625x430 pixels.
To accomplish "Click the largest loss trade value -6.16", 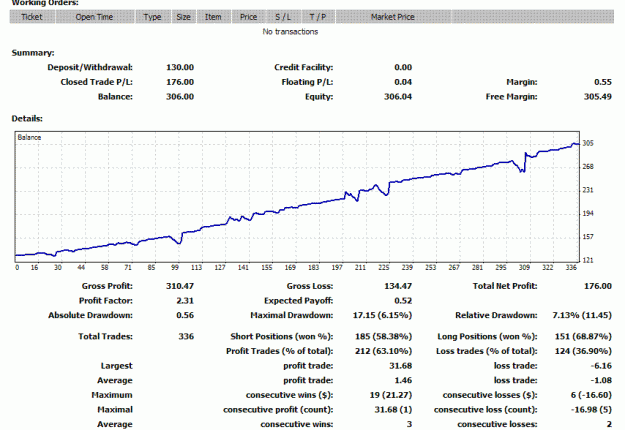I will [x=601, y=366].
